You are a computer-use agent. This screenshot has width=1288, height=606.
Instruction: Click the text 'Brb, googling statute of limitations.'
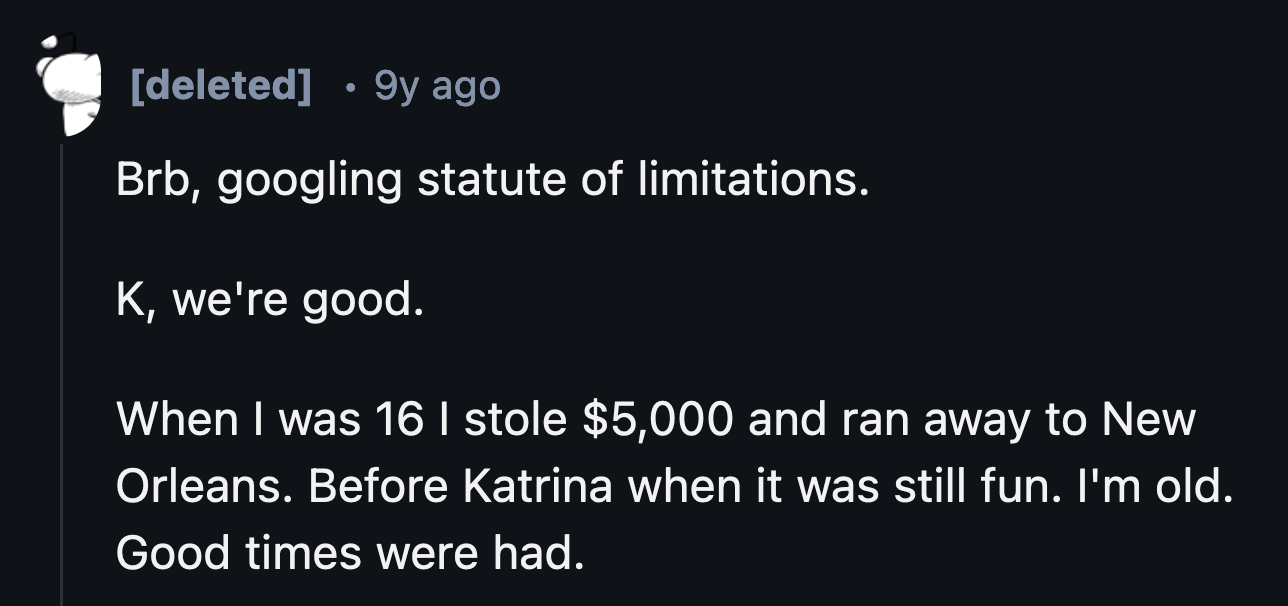(494, 180)
